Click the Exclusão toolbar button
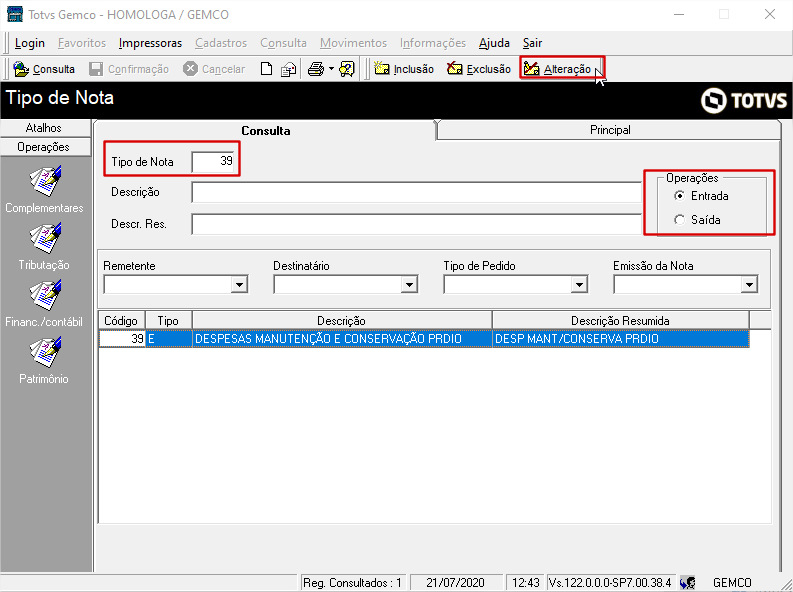 pos(479,69)
